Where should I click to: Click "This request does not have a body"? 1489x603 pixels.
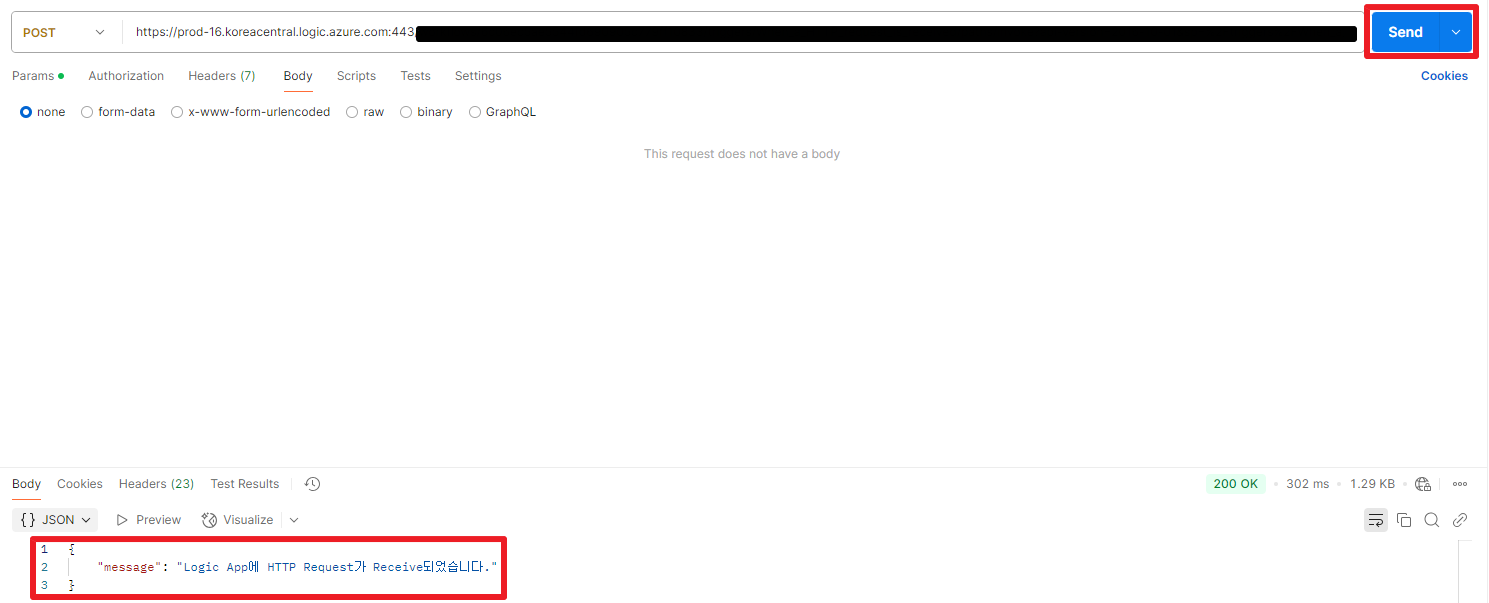point(742,154)
